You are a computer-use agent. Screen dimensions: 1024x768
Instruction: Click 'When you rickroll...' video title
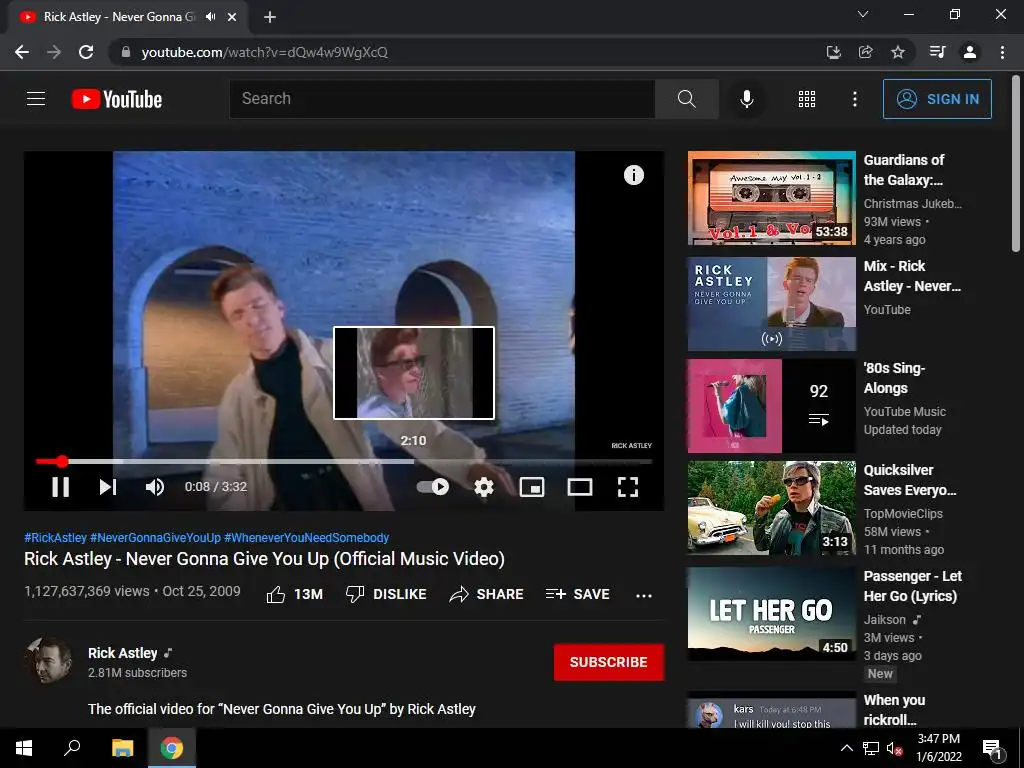[894, 709]
